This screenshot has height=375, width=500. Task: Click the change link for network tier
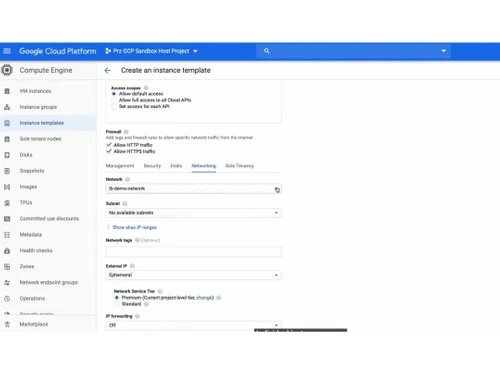(204, 298)
